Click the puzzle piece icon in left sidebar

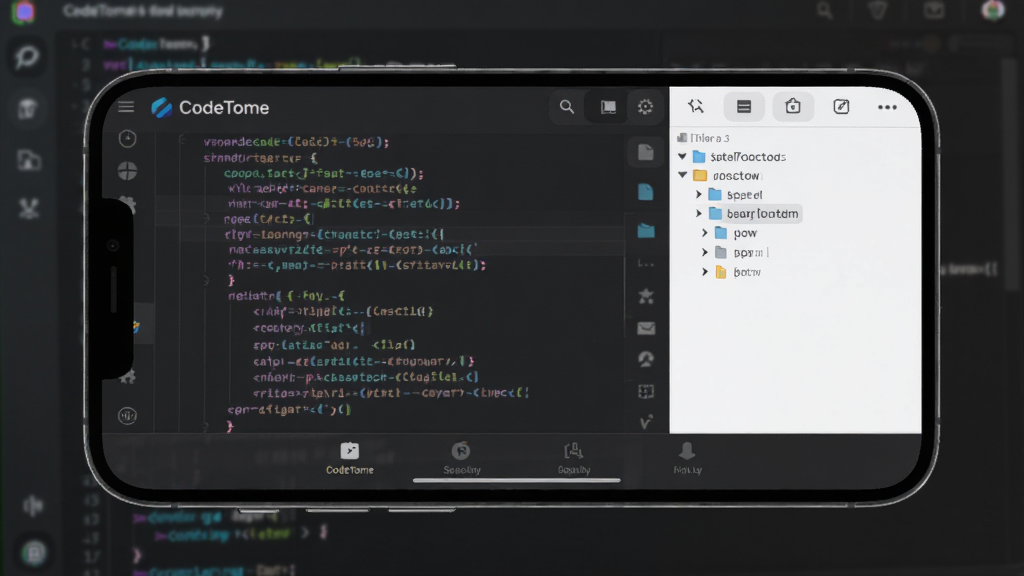(x=128, y=206)
